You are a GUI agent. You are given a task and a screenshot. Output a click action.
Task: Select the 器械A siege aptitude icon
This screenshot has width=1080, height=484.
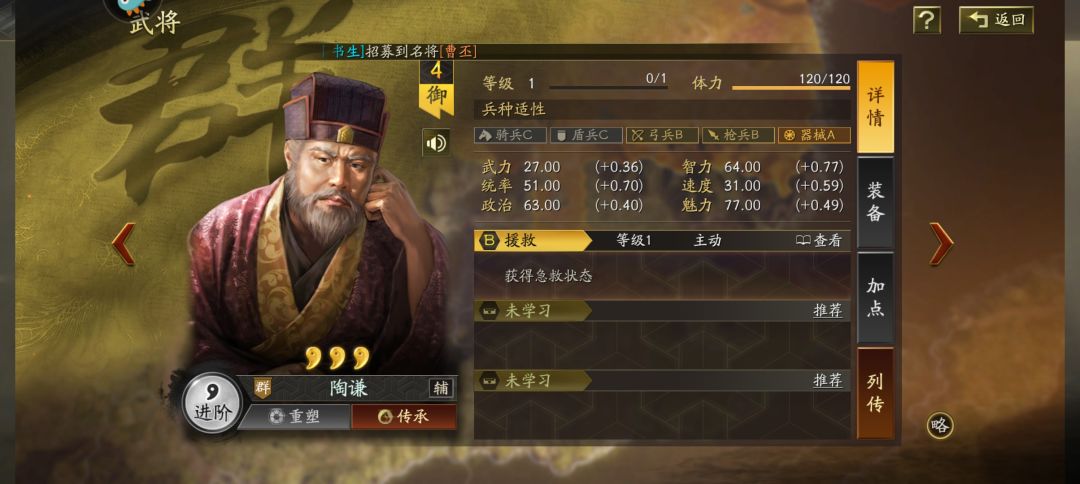[x=814, y=135]
